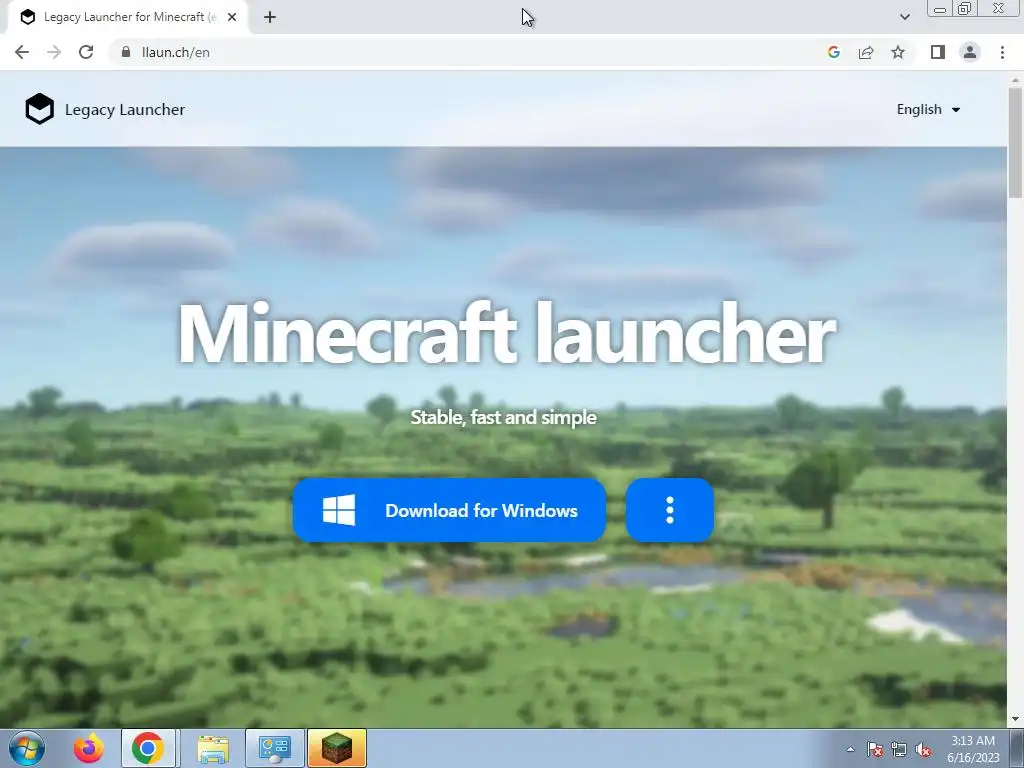Viewport: 1024px width, 768px height.
Task: Open the Chrome three-dot menu
Action: [x=1002, y=52]
